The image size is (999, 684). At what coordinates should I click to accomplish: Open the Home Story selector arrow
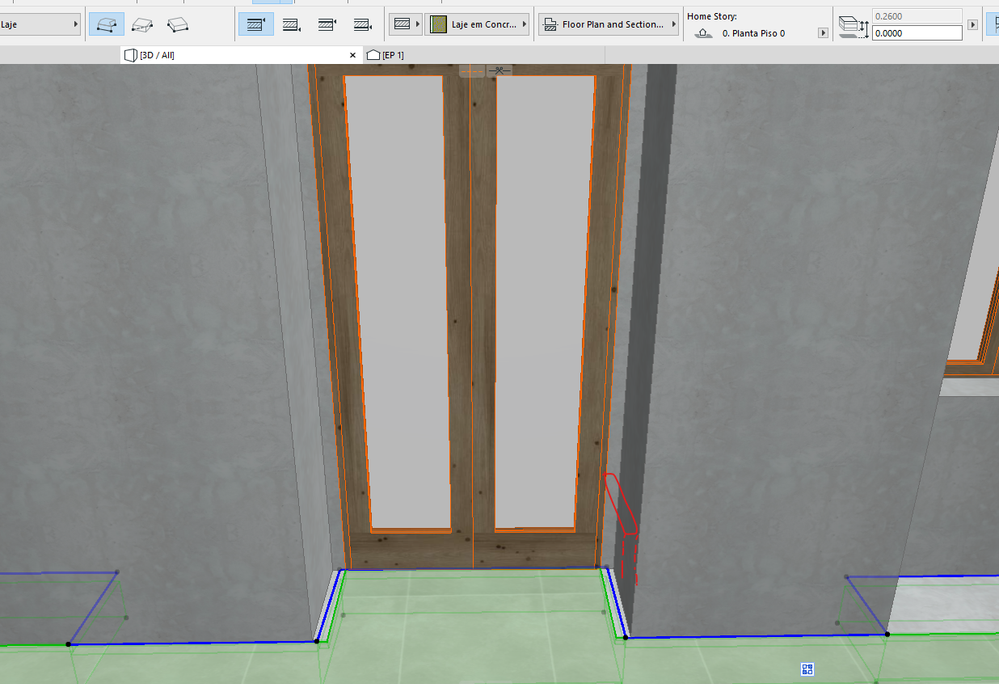823,33
